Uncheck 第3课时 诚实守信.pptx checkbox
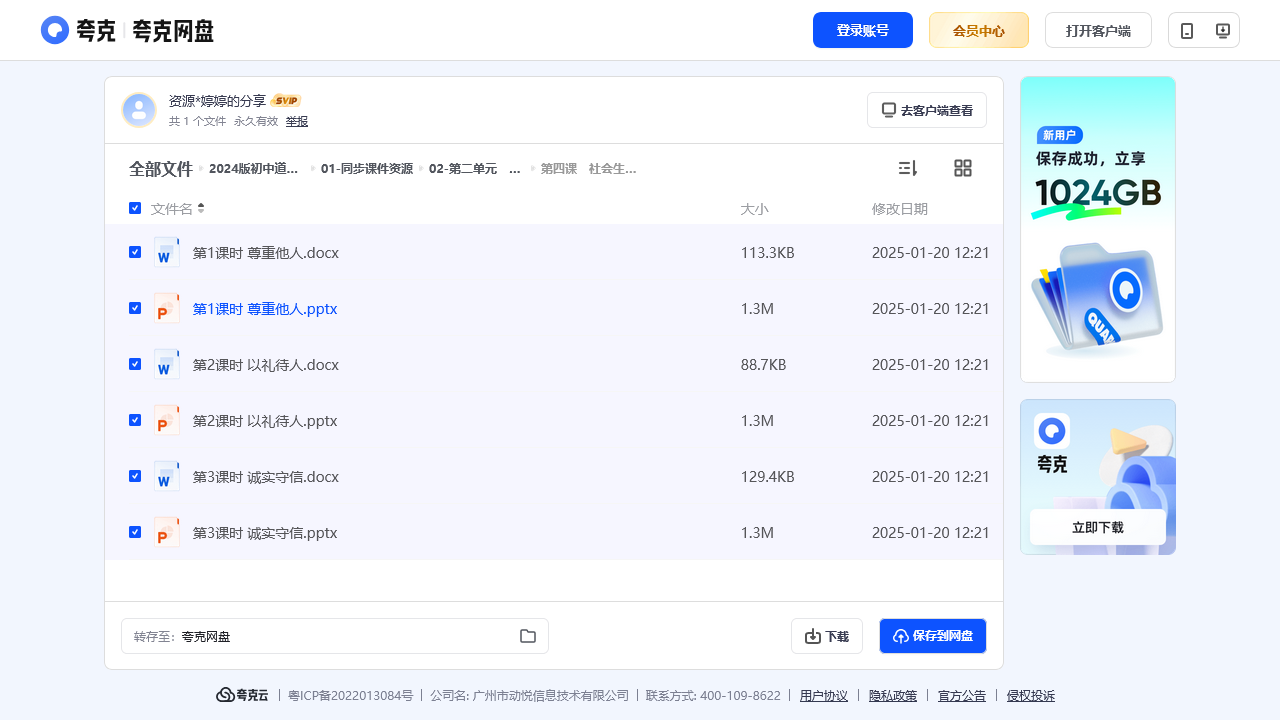Screen dimensions: 1280x720 tap(135, 532)
